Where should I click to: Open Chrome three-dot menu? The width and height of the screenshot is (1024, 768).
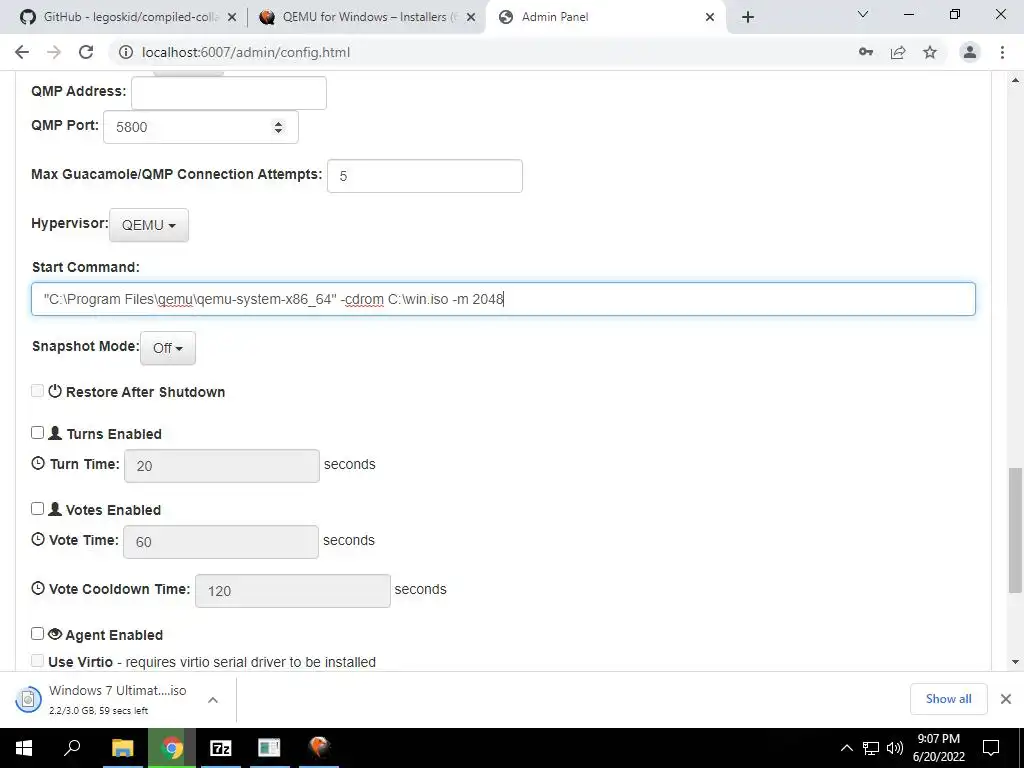pyautogui.click(x=1002, y=52)
